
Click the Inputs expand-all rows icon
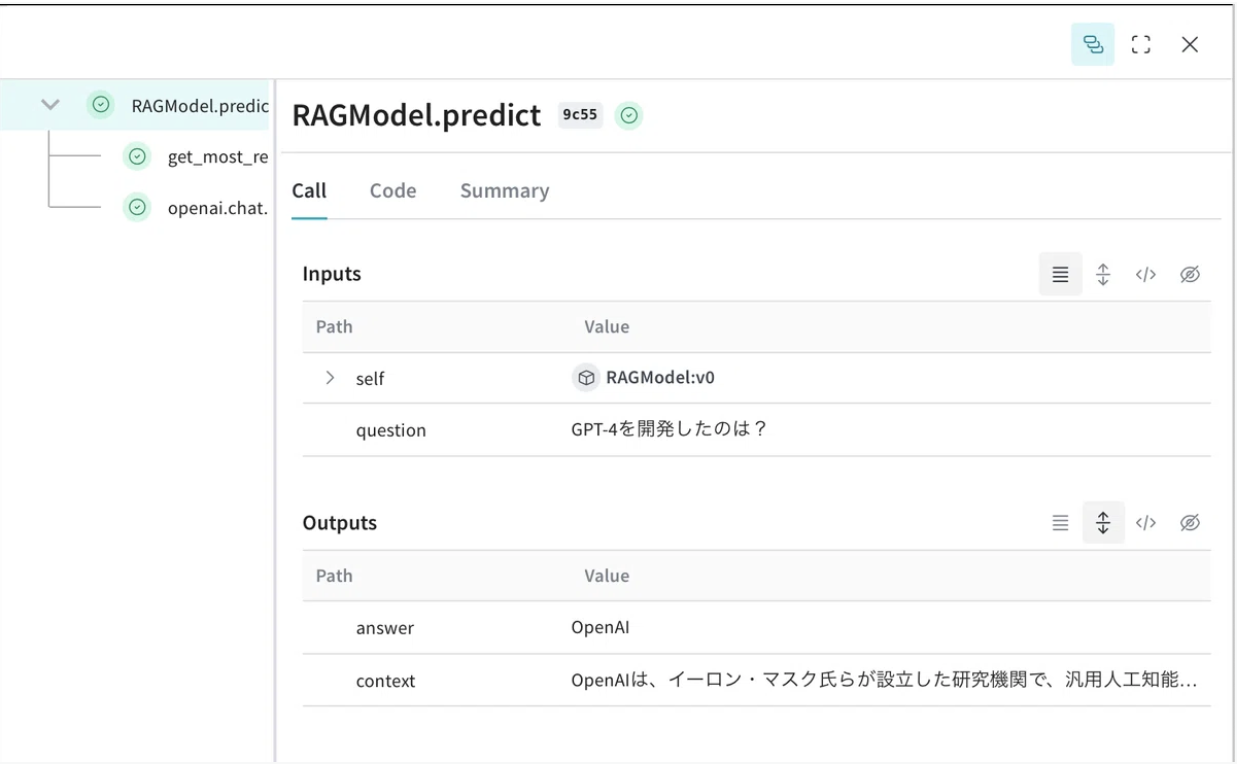coord(1104,274)
